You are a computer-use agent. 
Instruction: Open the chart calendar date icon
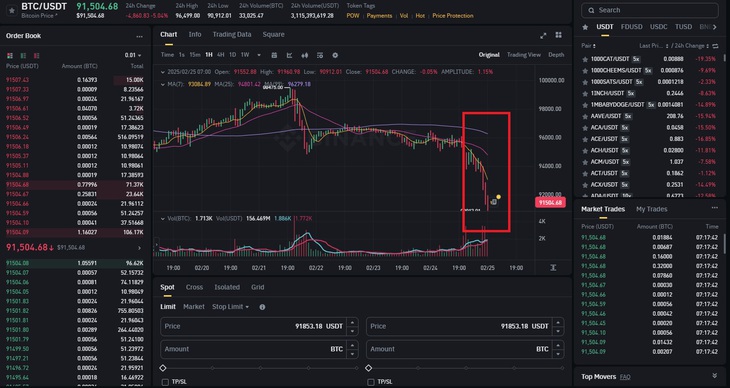pyautogui.click(x=274, y=55)
